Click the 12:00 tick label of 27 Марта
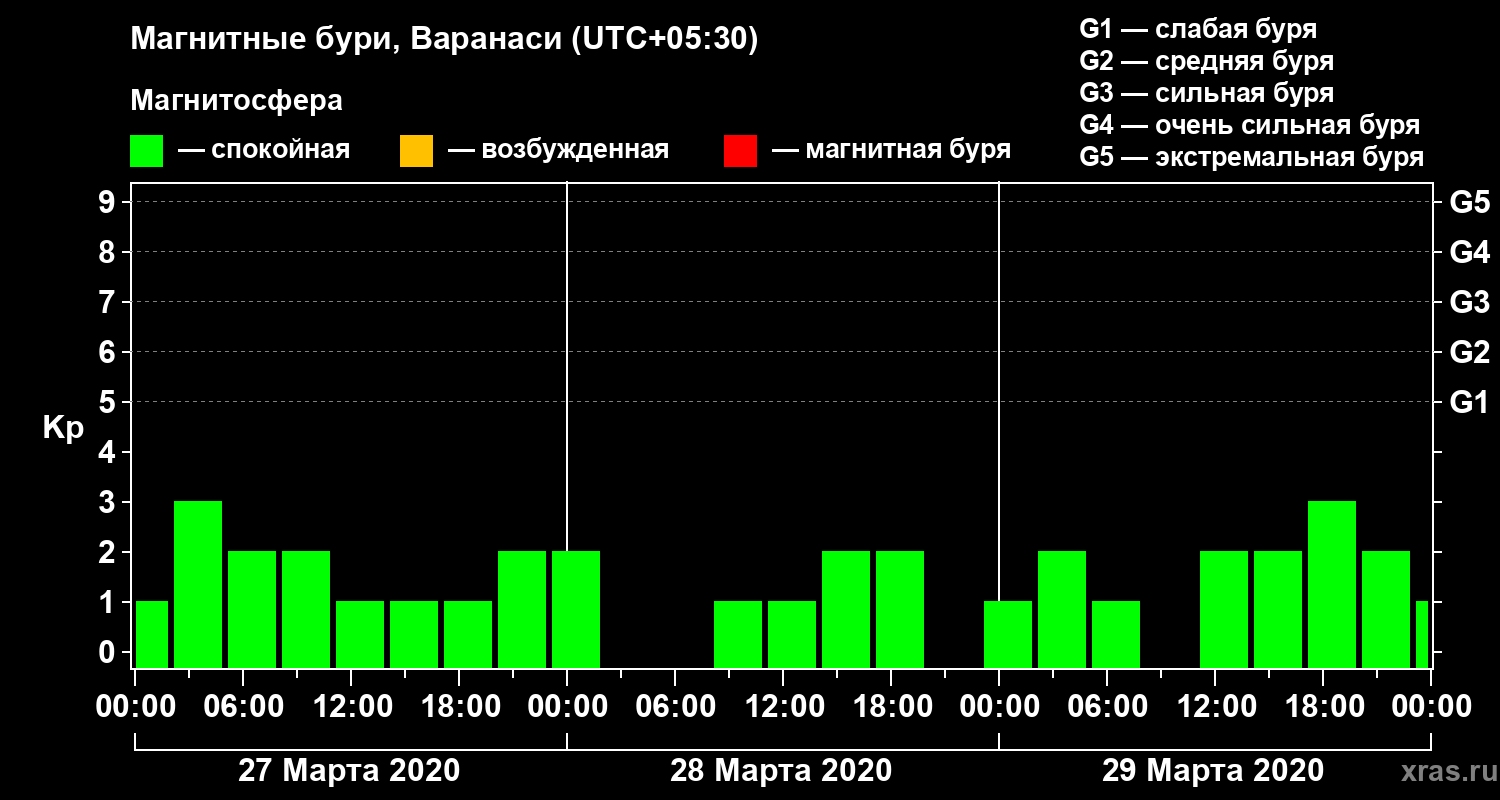The width and height of the screenshot is (1500, 800). (x=351, y=707)
